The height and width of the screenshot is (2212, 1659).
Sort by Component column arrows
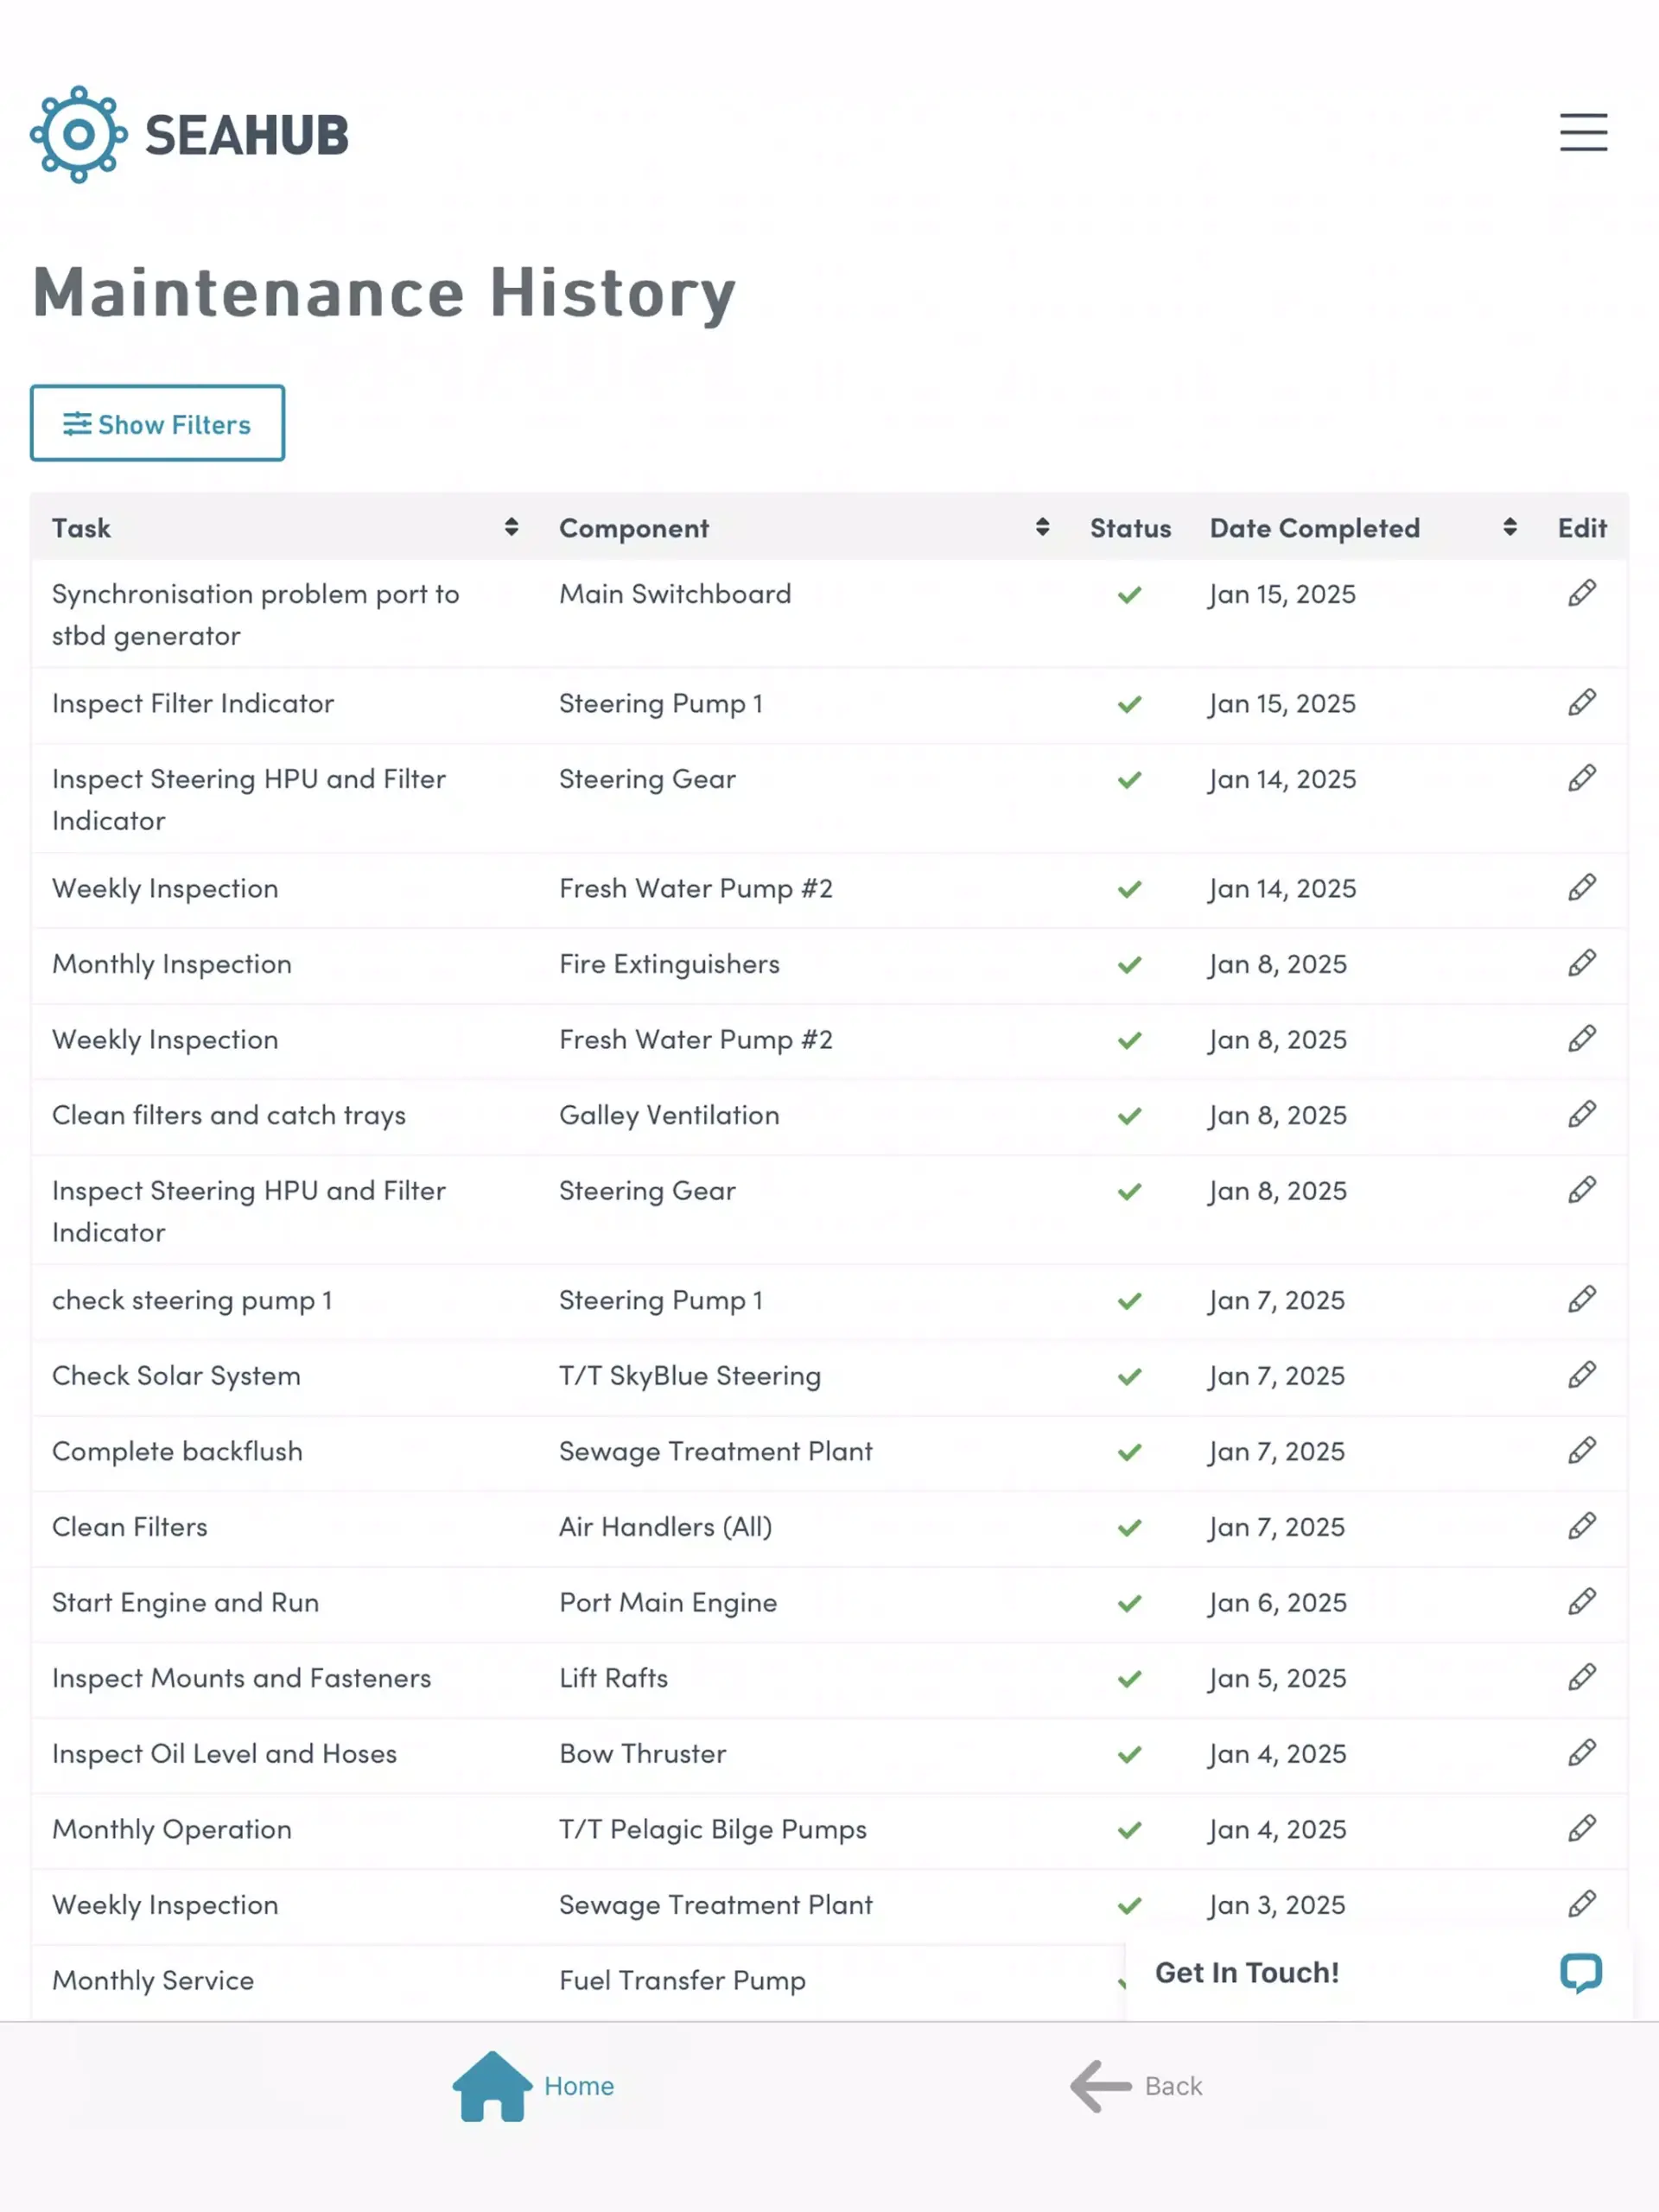pyautogui.click(x=1042, y=527)
